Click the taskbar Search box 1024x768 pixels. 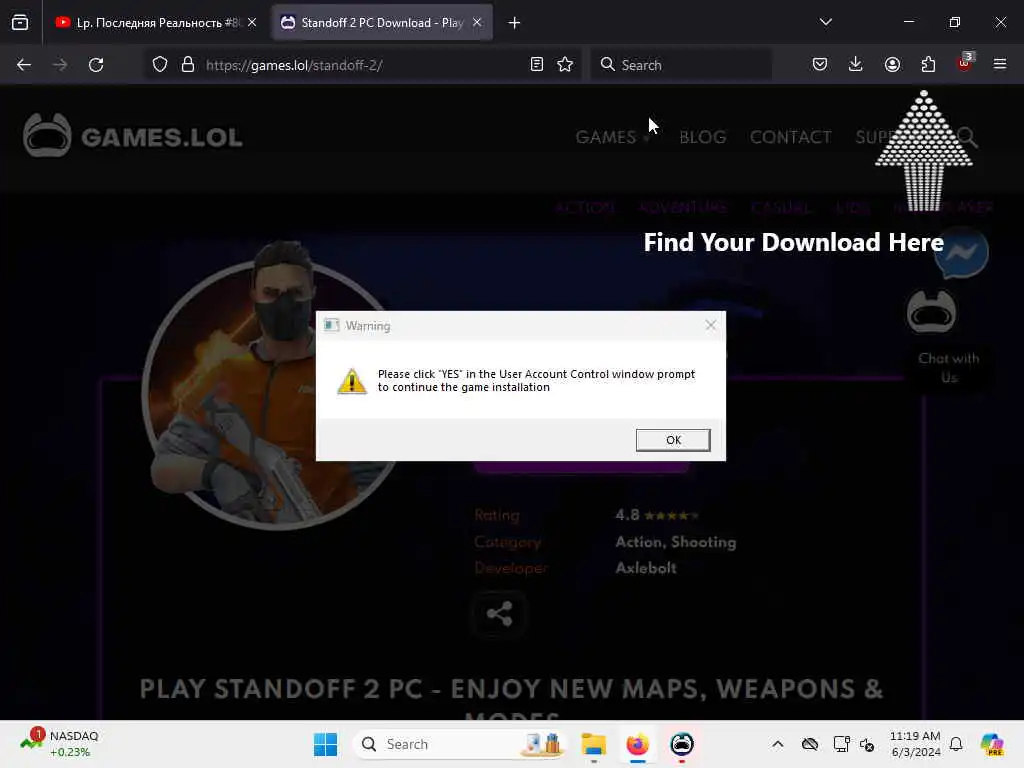point(460,744)
